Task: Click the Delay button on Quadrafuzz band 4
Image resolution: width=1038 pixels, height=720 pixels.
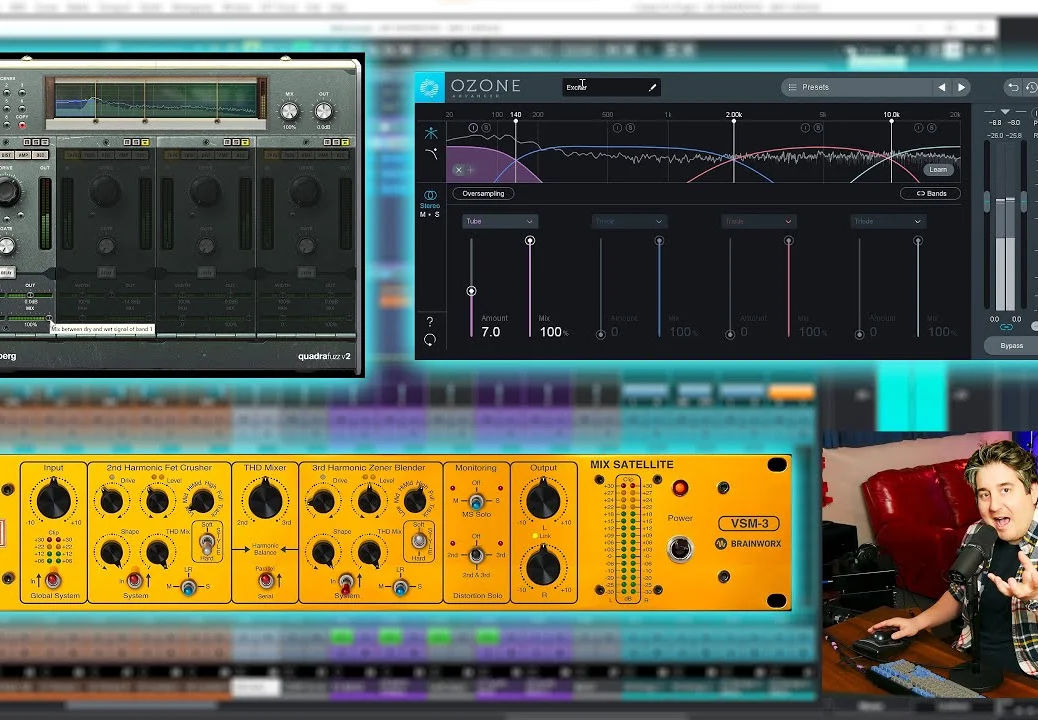Action: [306, 272]
